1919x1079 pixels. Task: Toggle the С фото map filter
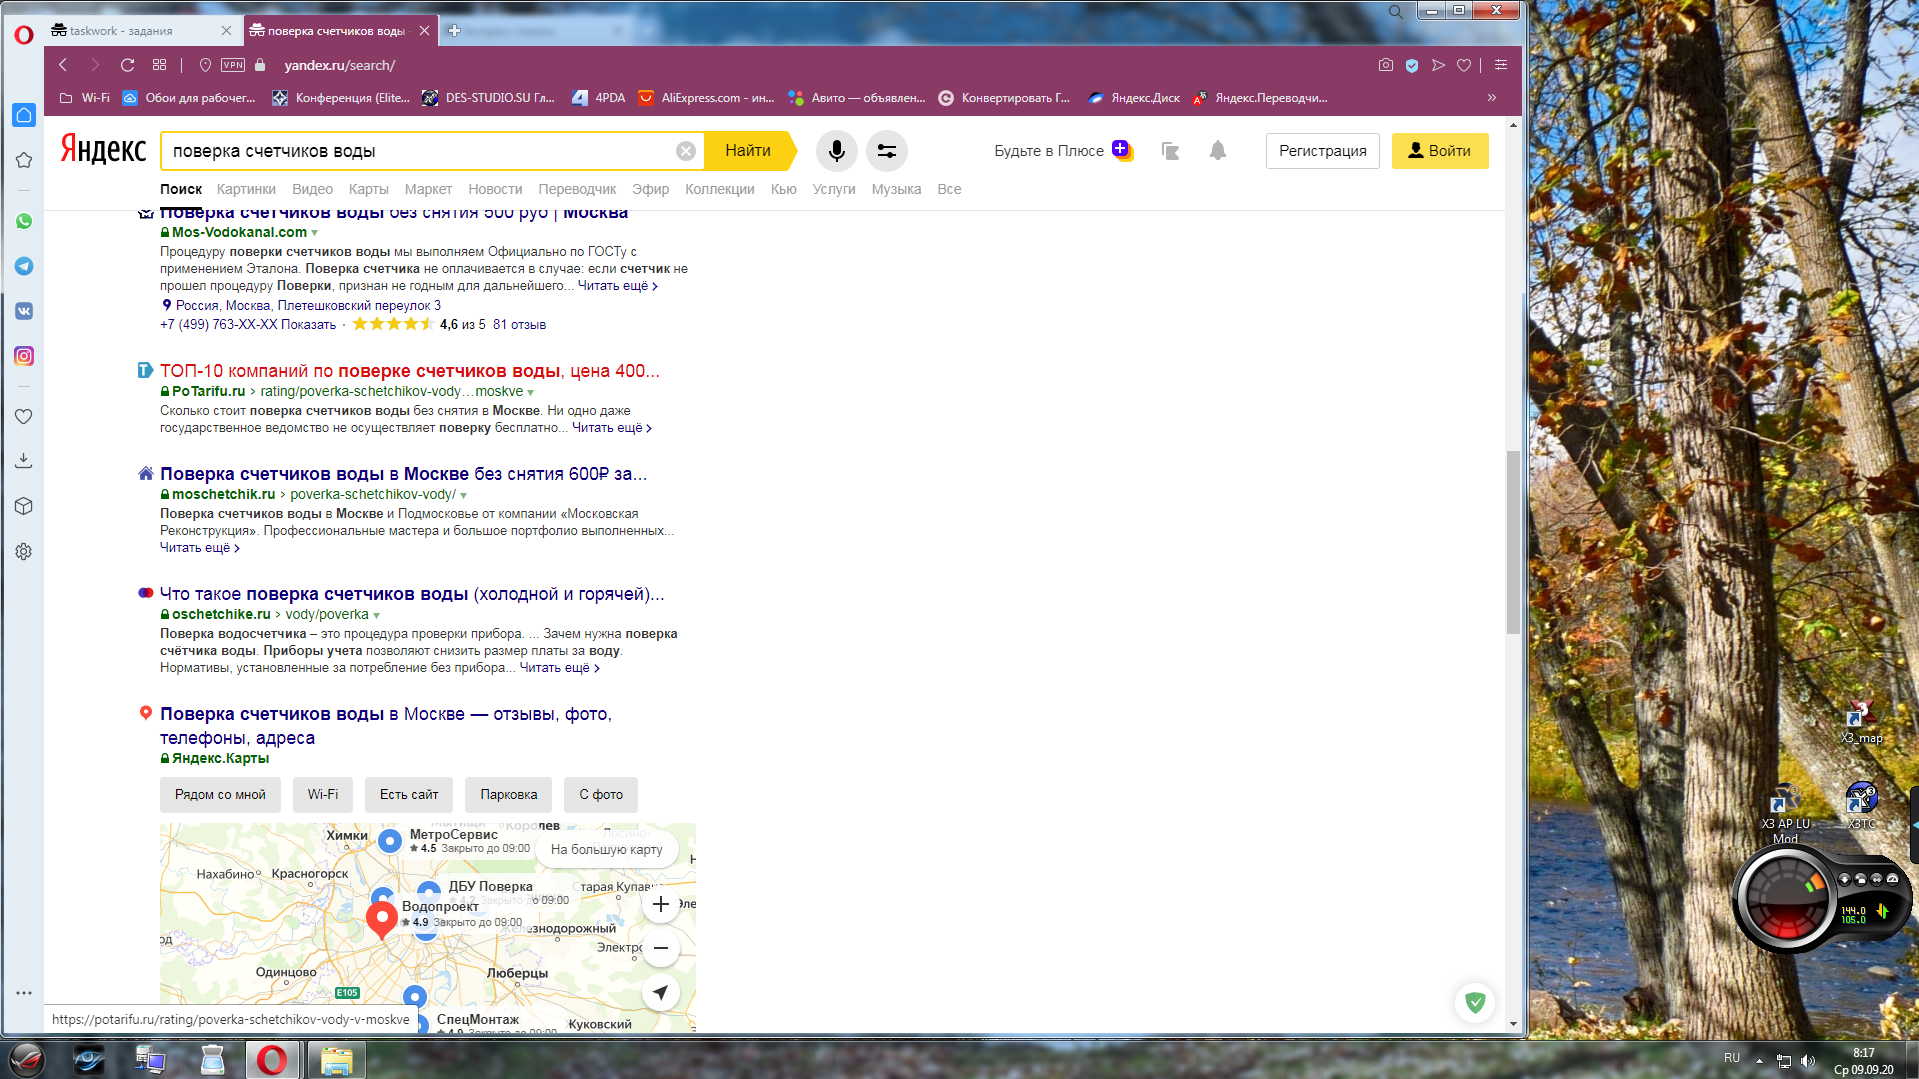601,795
